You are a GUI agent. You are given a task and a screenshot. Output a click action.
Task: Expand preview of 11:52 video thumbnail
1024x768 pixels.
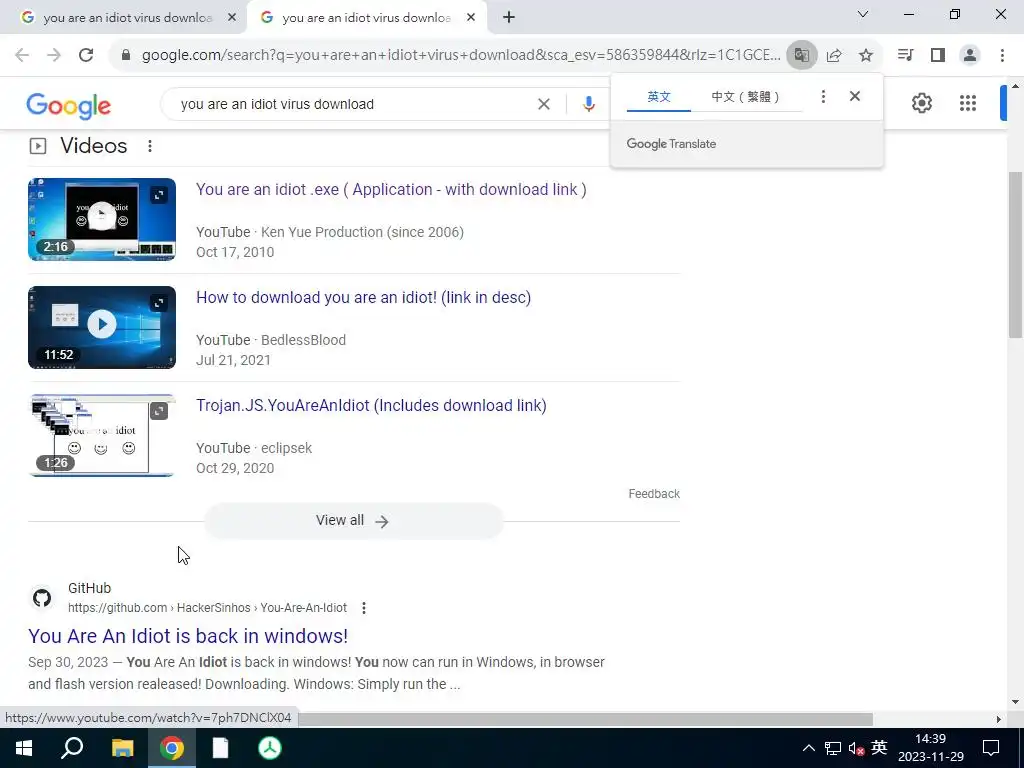pos(159,302)
